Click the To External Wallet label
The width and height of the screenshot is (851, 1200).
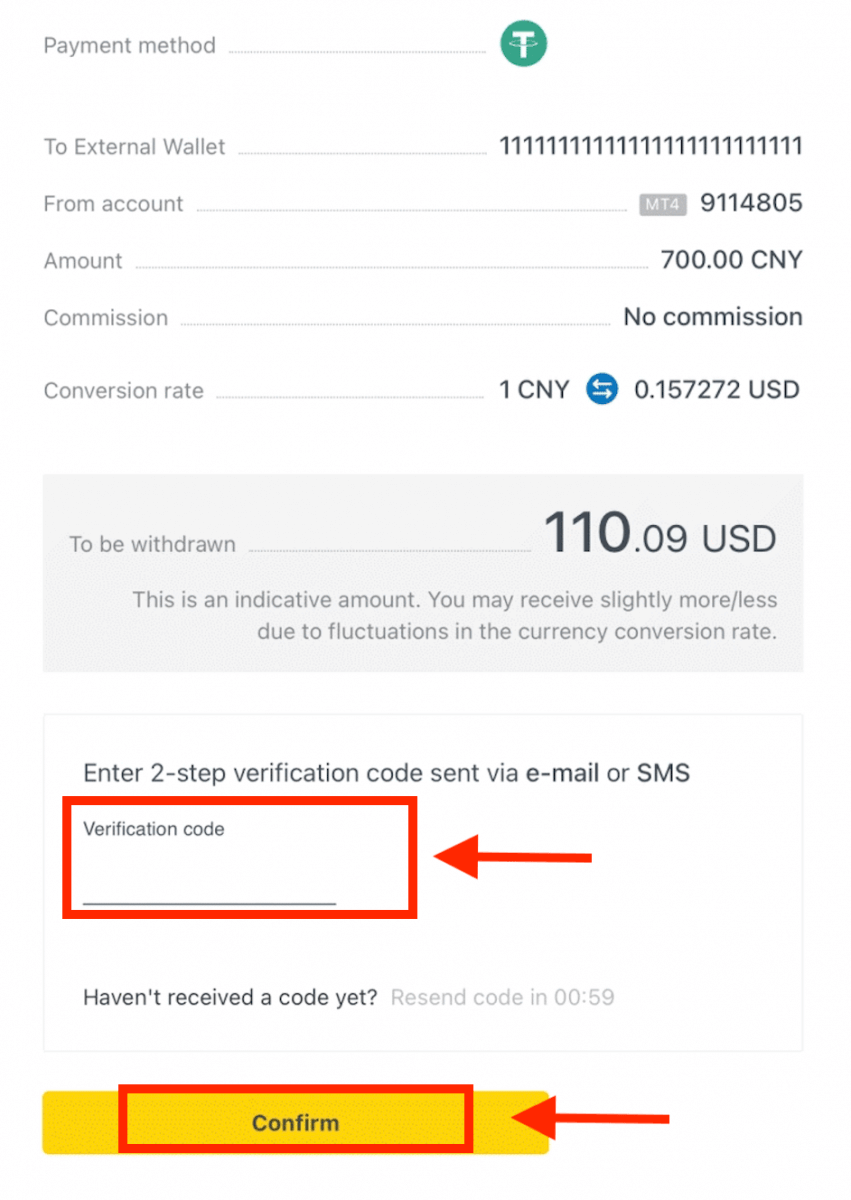click(x=134, y=147)
